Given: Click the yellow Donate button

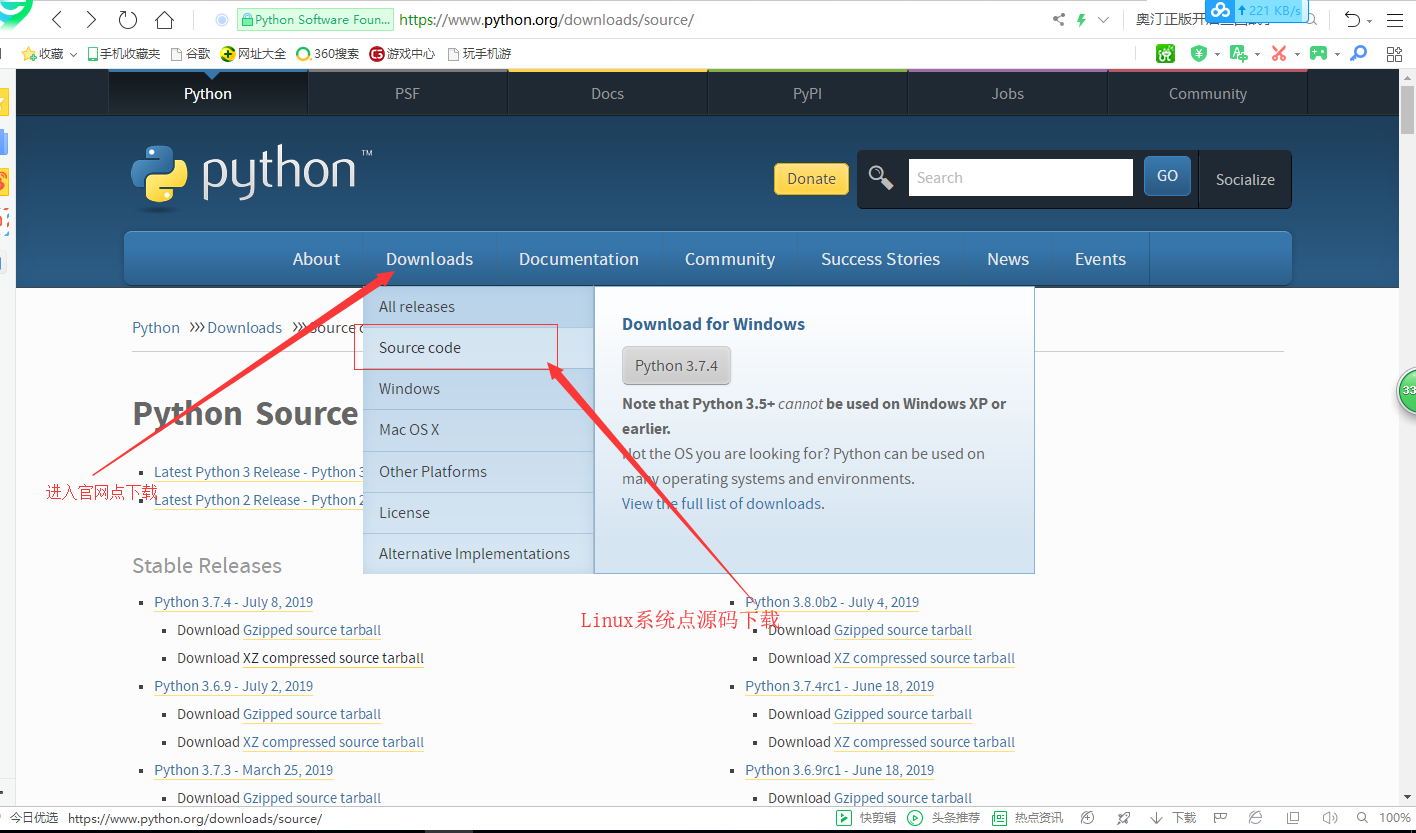Looking at the screenshot, I should pos(811,179).
